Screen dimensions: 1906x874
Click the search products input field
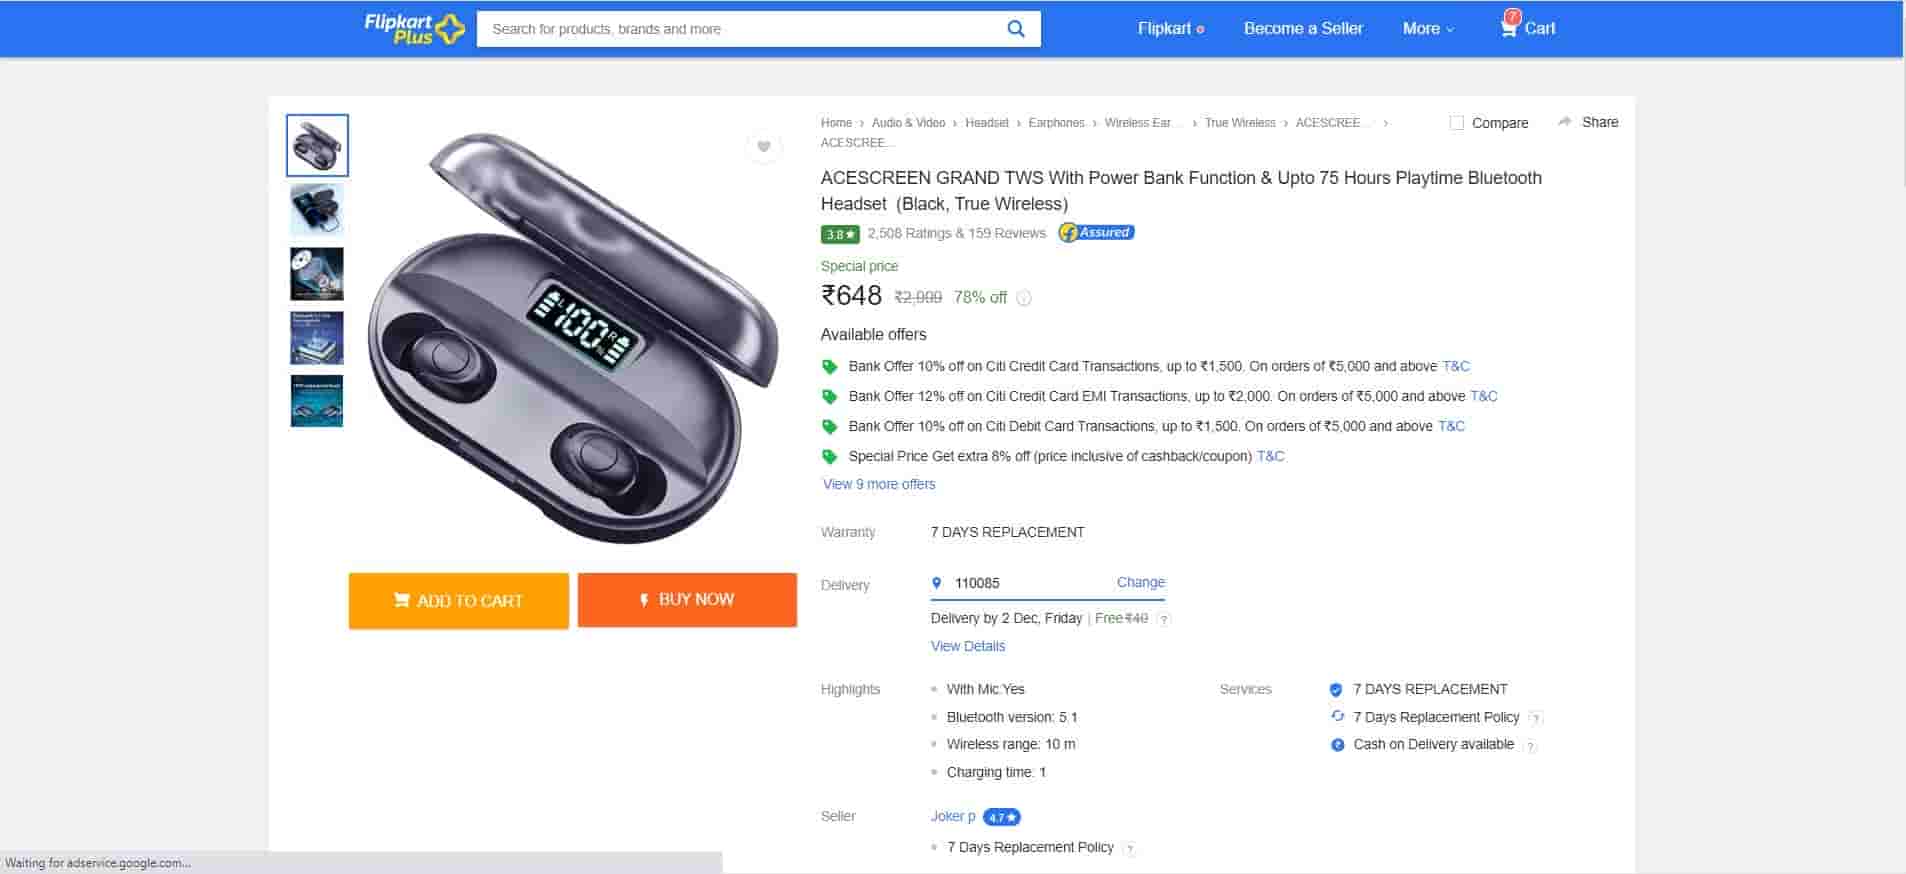click(x=740, y=29)
